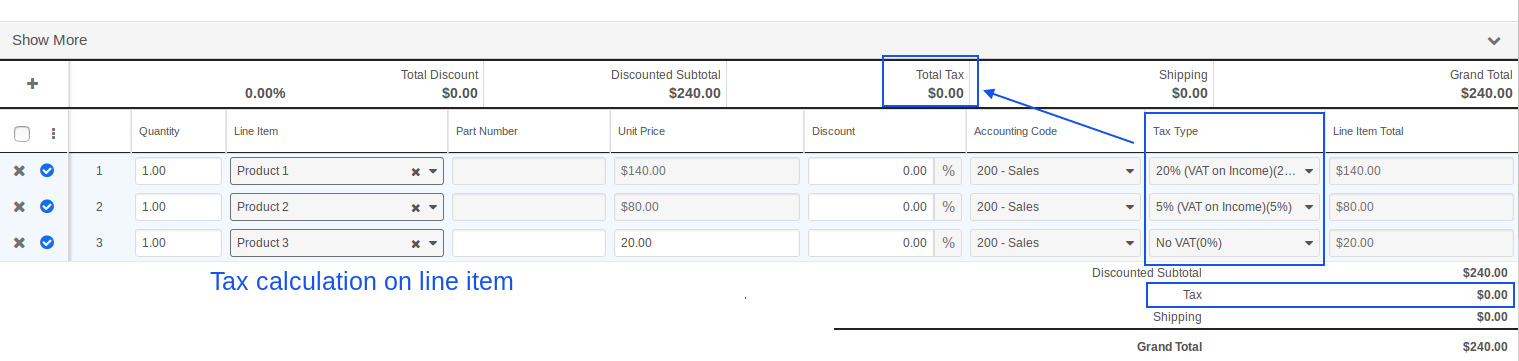Click the Show More bar label
Viewport: 1519px width, 361px height.
[50, 40]
